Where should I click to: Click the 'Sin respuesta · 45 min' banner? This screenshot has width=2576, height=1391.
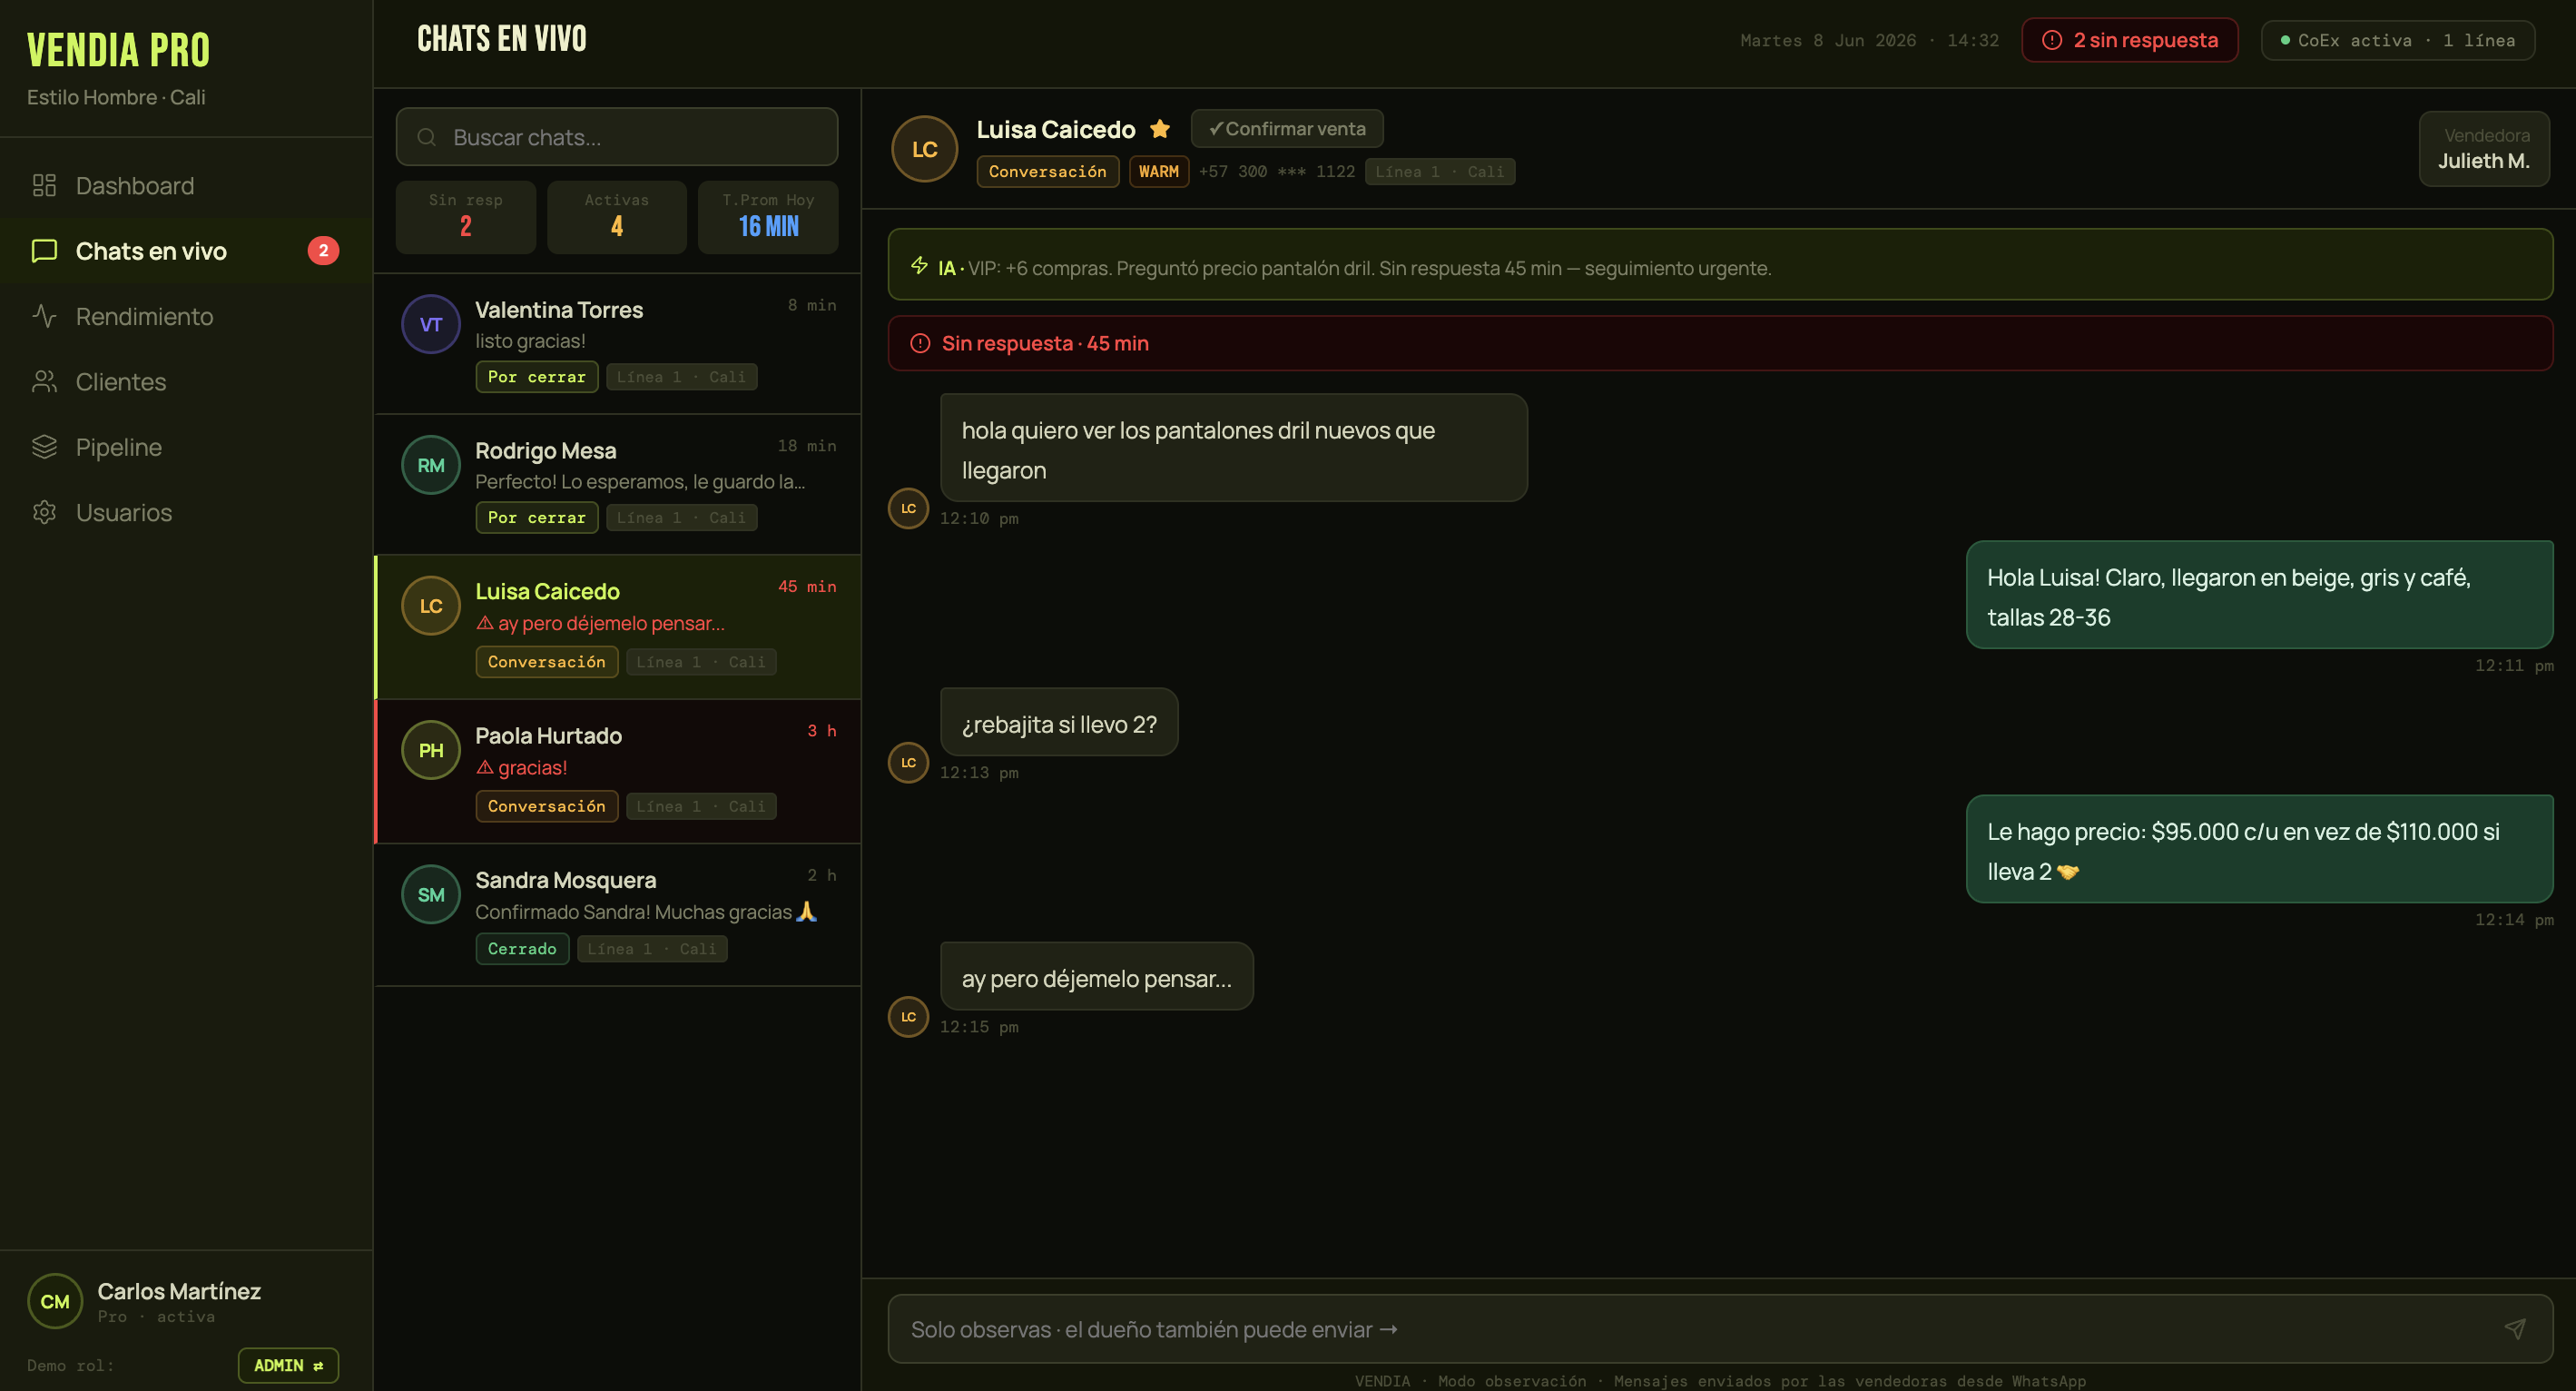coord(1720,343)
